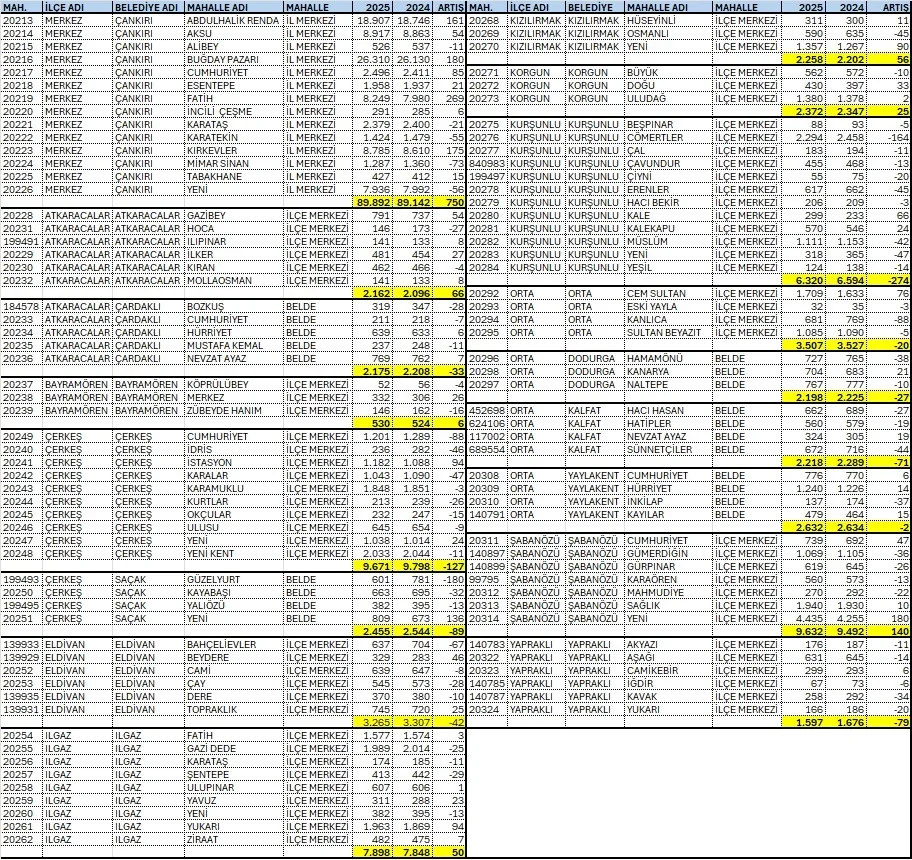The width and height of the screenshot is (912, 860).
Task: Select yellow total cell 89.892
Action: tap(374, 201)
